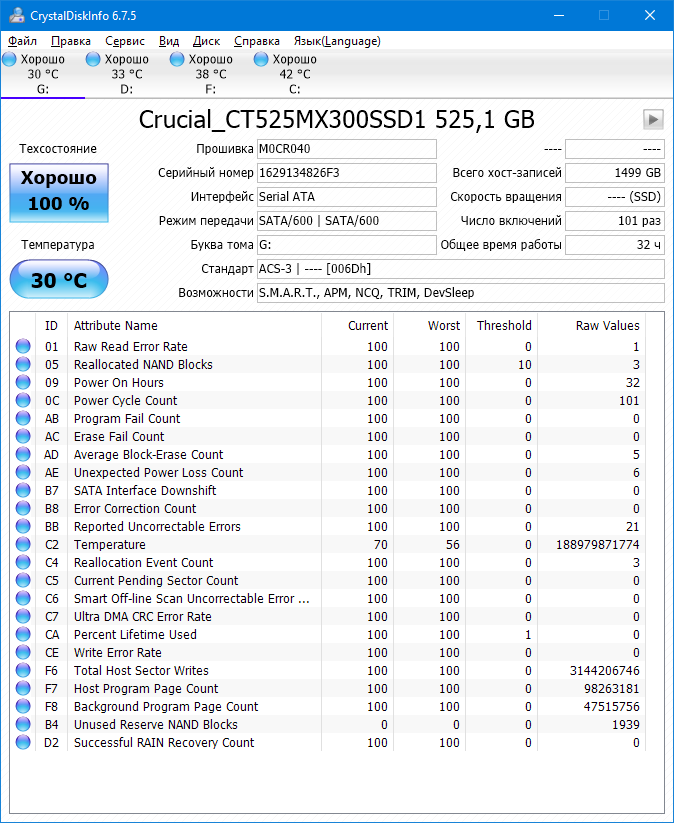The height and width of the screenshot is (823, 674).
Task: Click status icon for Unexpected Power Loss Count
Action: 23,472
